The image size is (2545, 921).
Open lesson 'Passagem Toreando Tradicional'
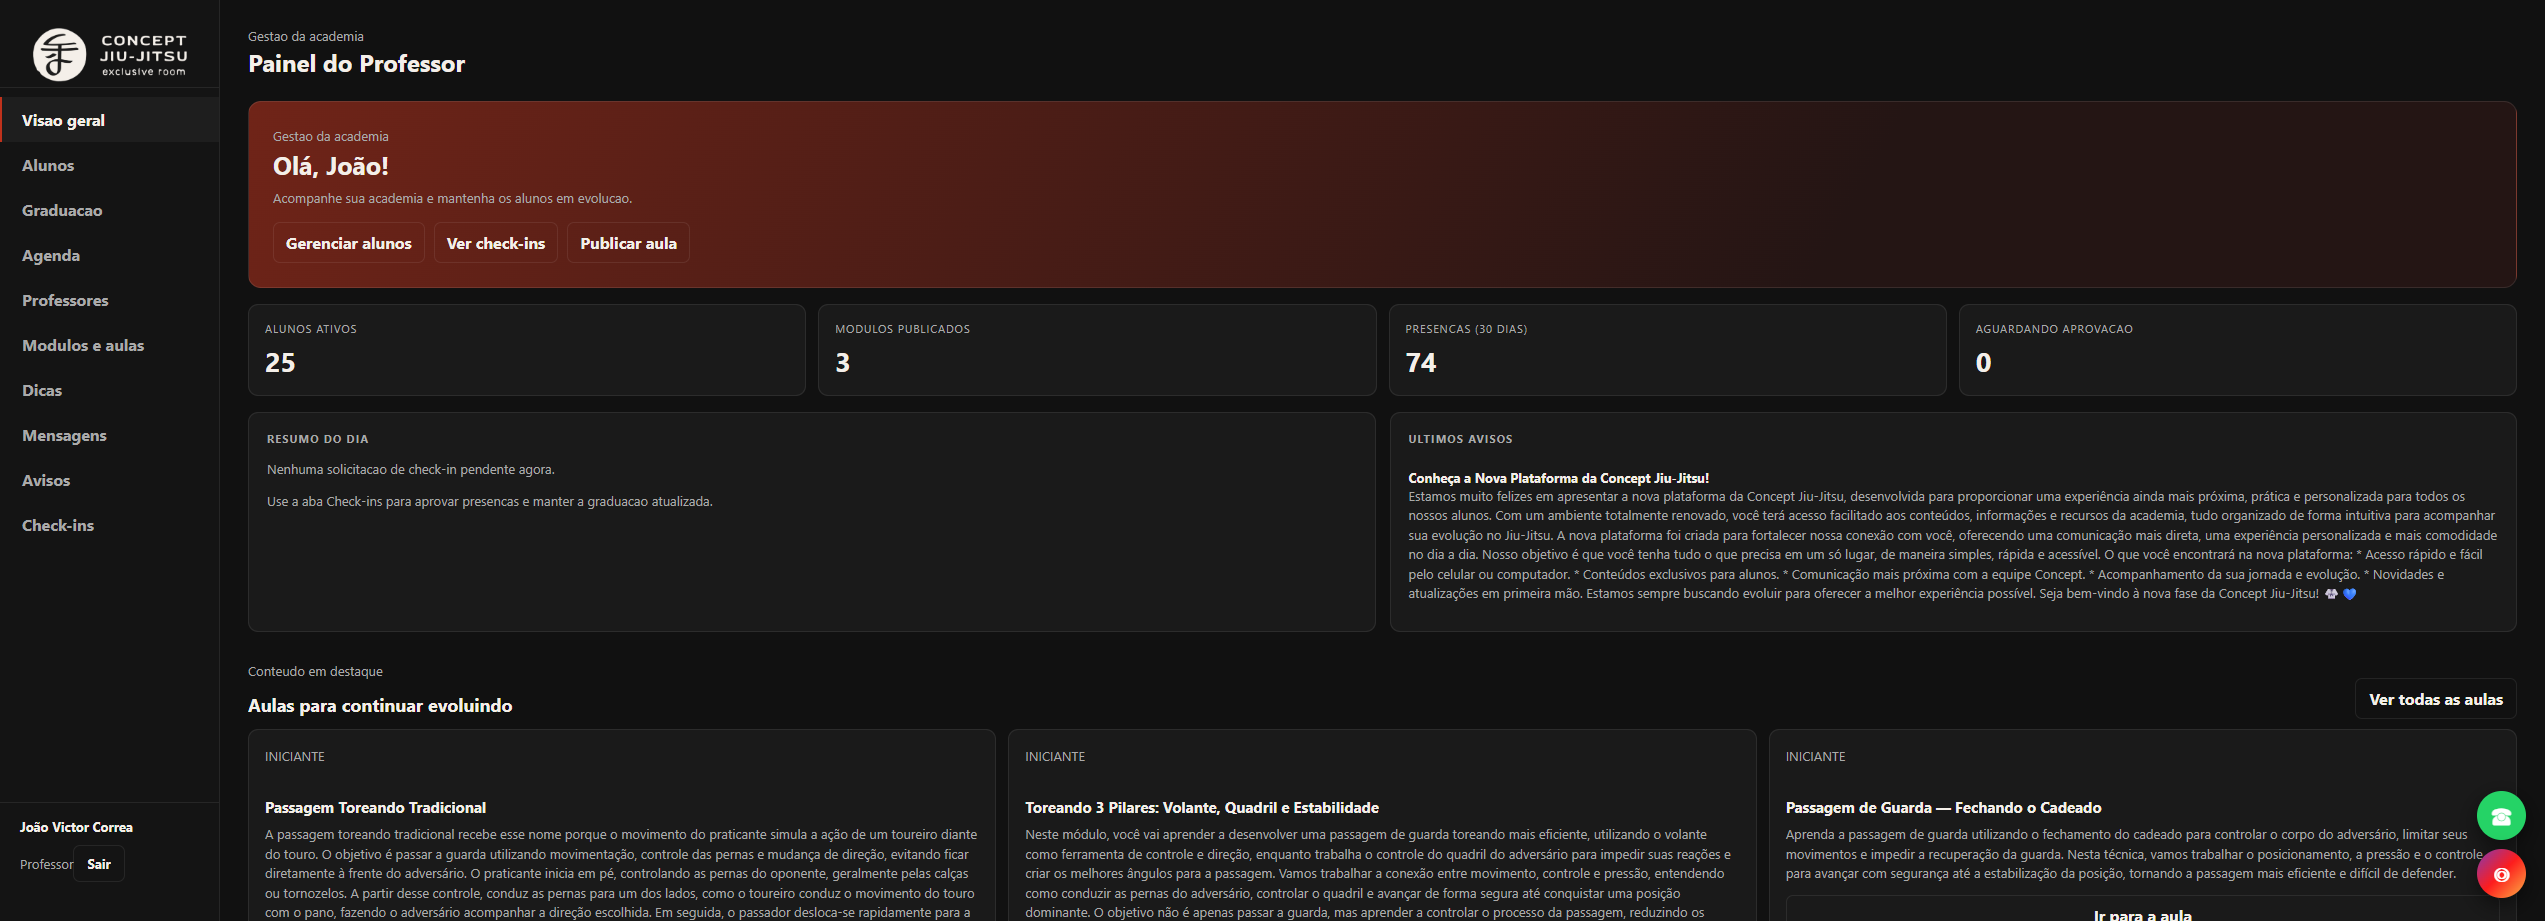pyautogui.click(x=376, y=808)
